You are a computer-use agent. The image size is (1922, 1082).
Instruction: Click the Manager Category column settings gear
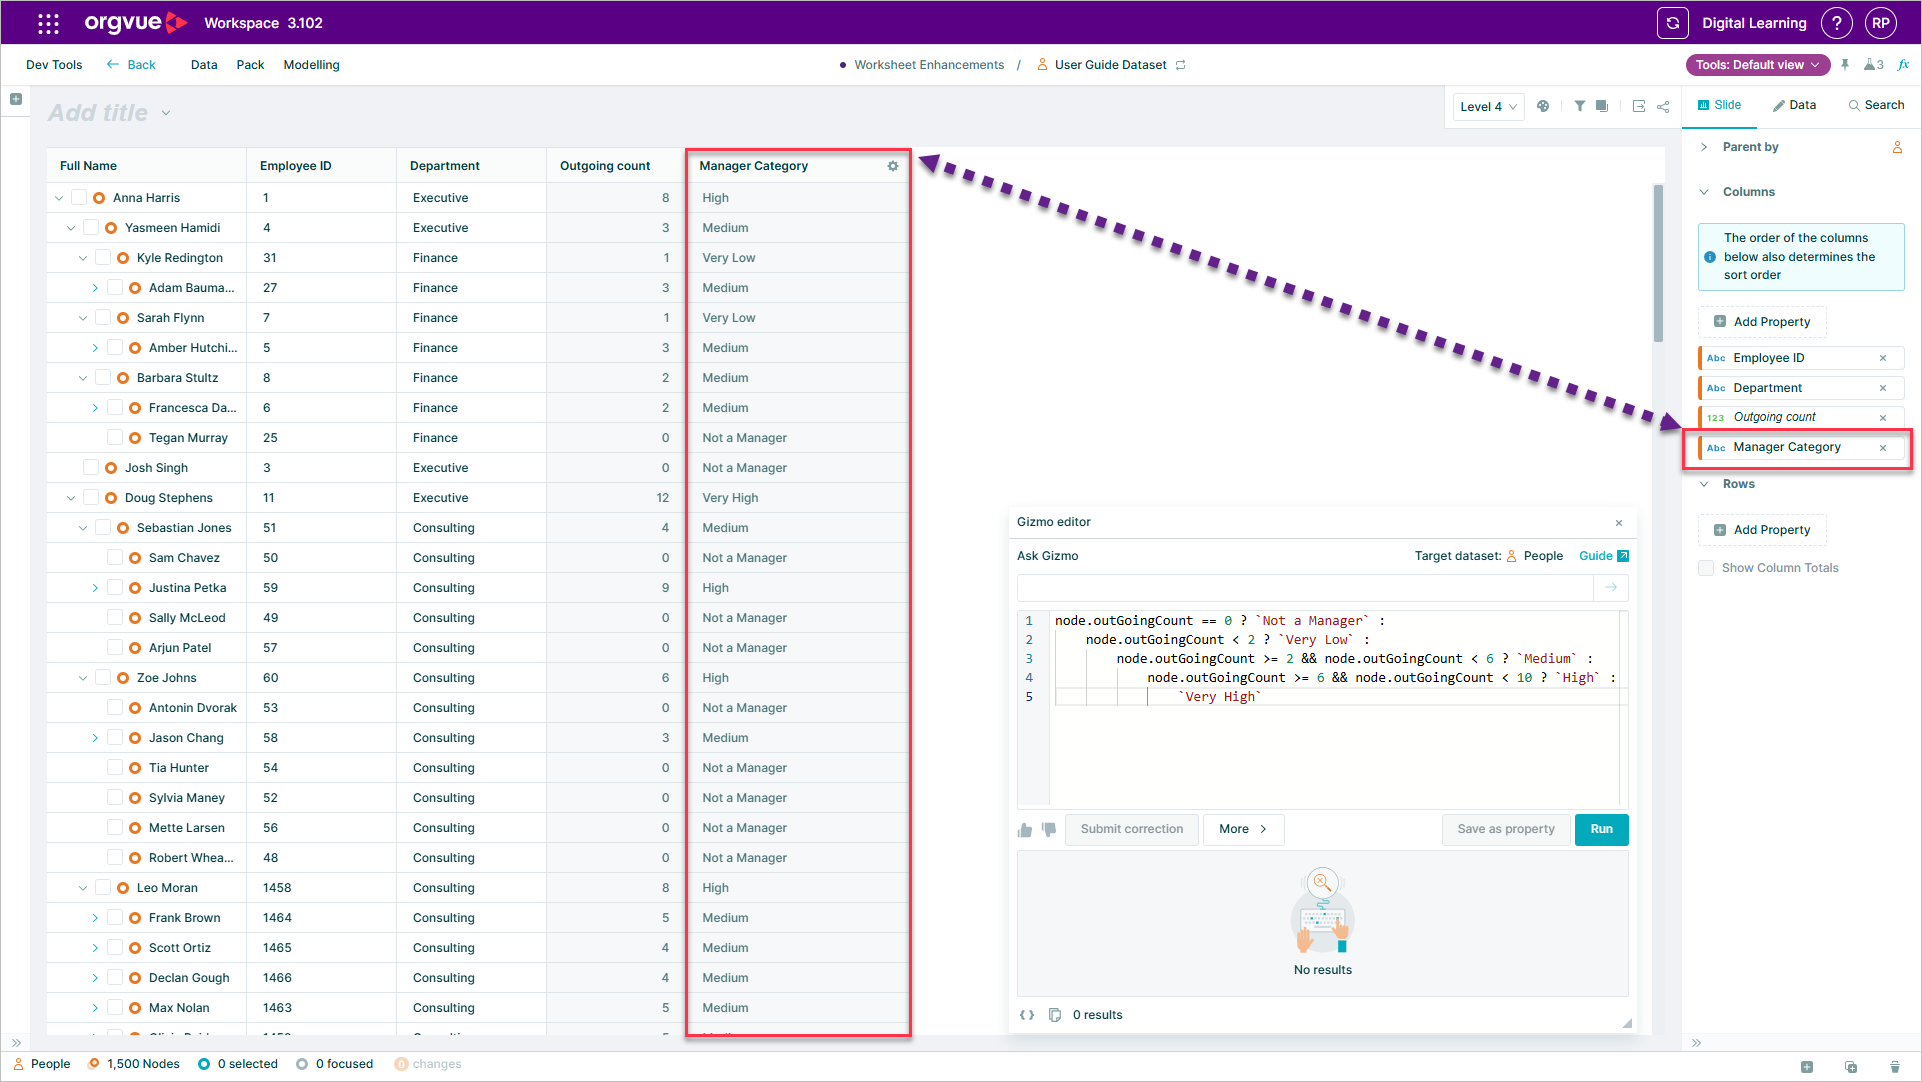[893, 166]
